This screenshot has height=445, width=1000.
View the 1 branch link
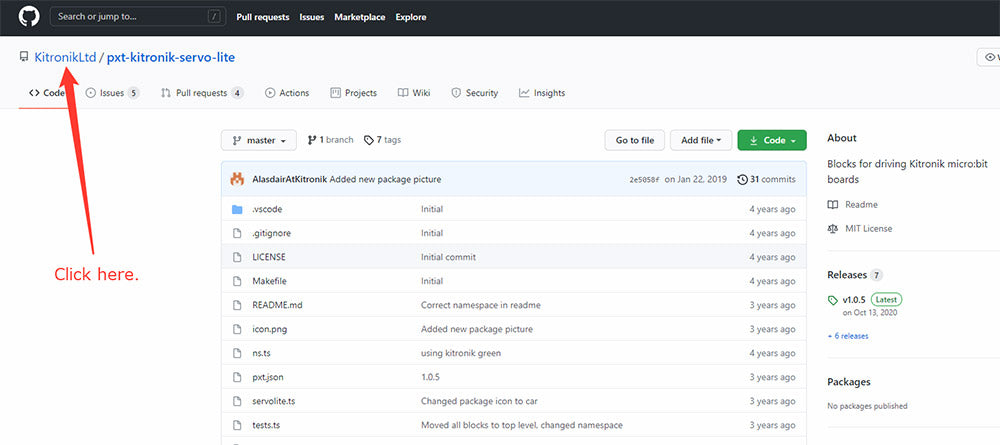point(330,140)
